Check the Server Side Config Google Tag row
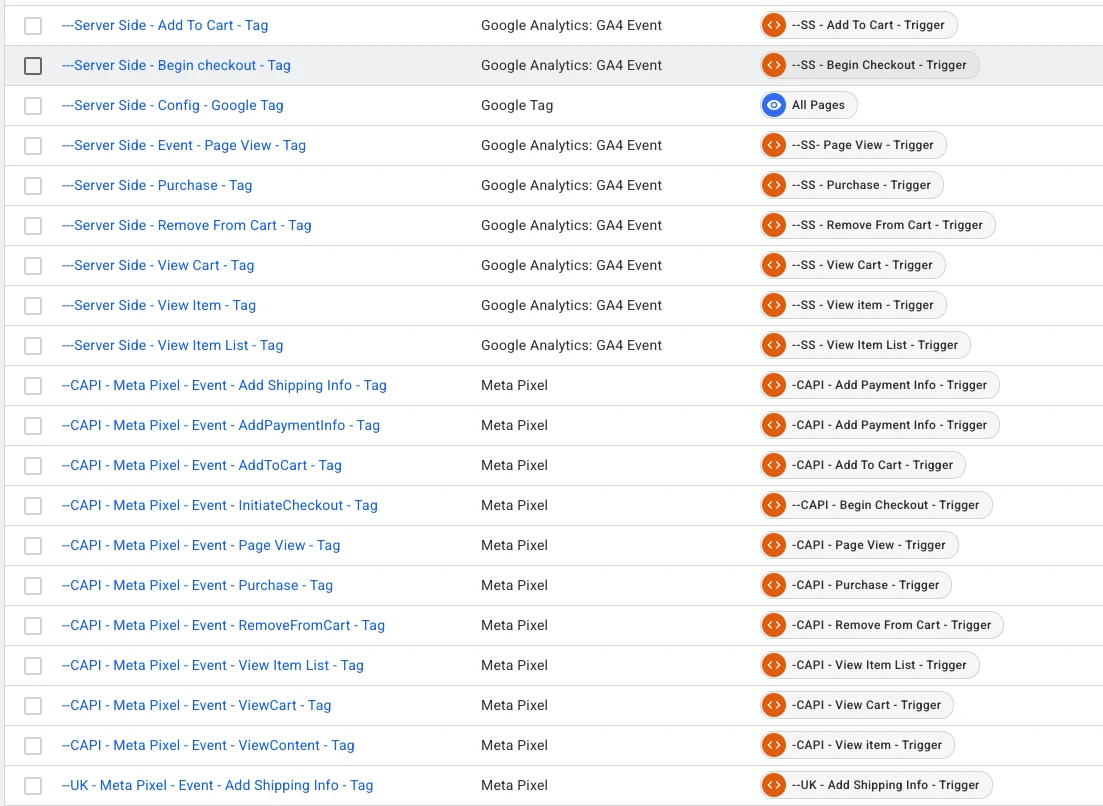The width and height of the screenshot is (1103, 806). coord(33,106)
